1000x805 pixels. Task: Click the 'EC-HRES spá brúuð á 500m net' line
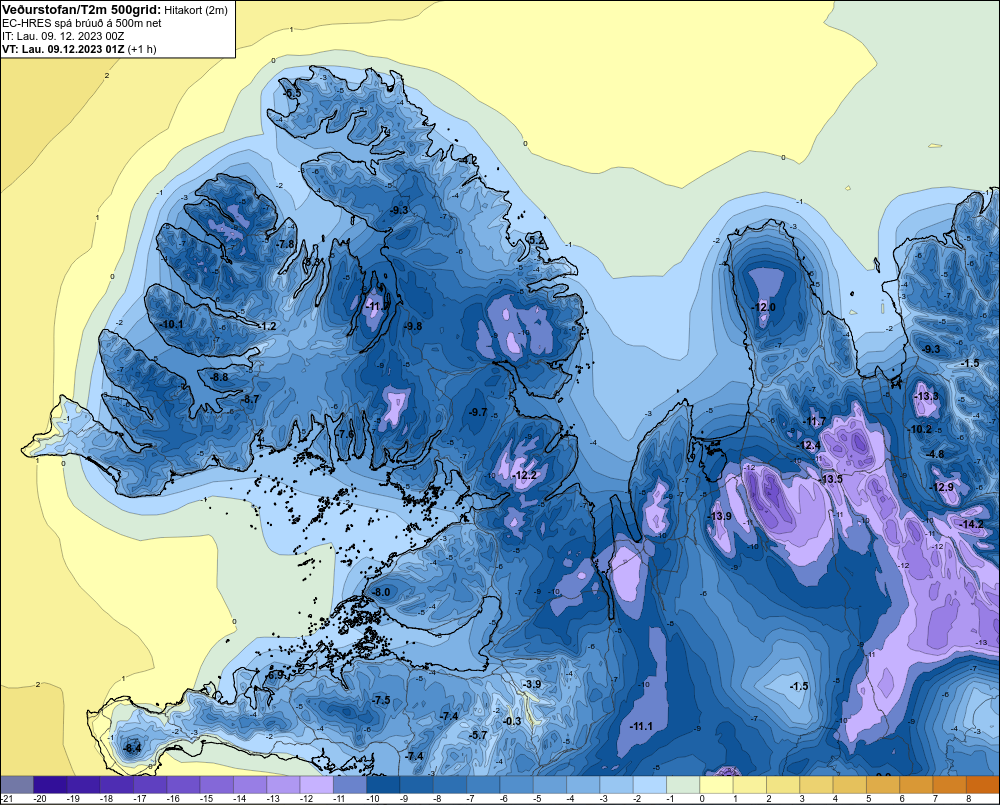[82, 23]
